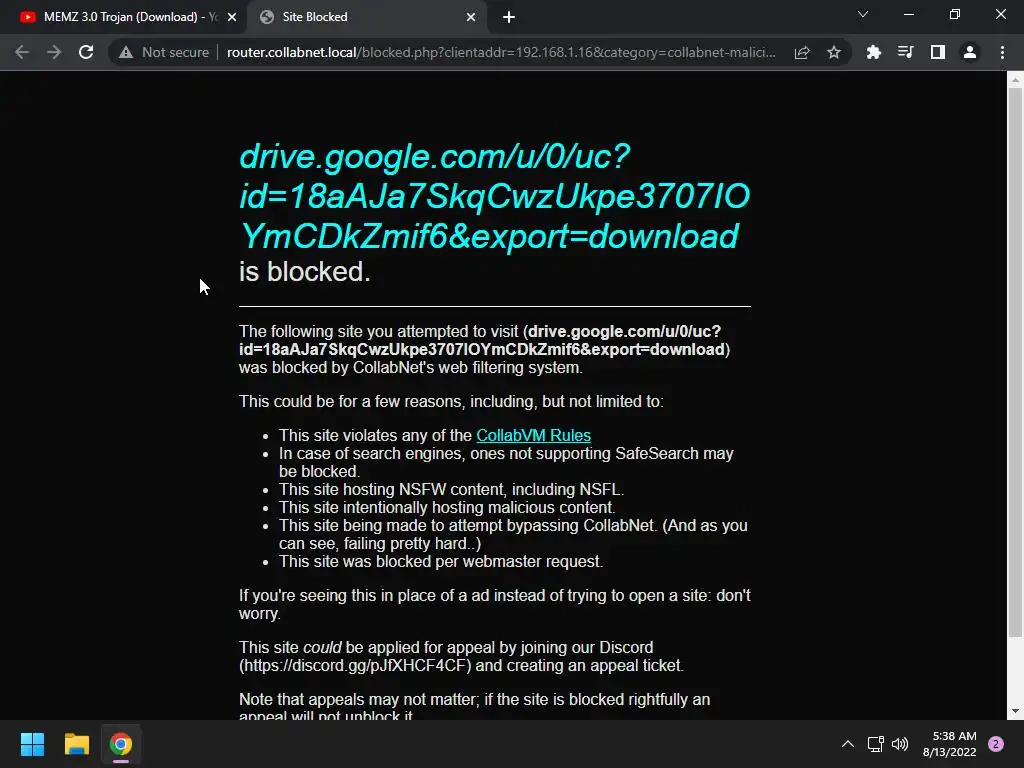This screenshot has height=768, width=1024.
Task: Click the vertical scrollbar thumb
Action: point(1015,362)
